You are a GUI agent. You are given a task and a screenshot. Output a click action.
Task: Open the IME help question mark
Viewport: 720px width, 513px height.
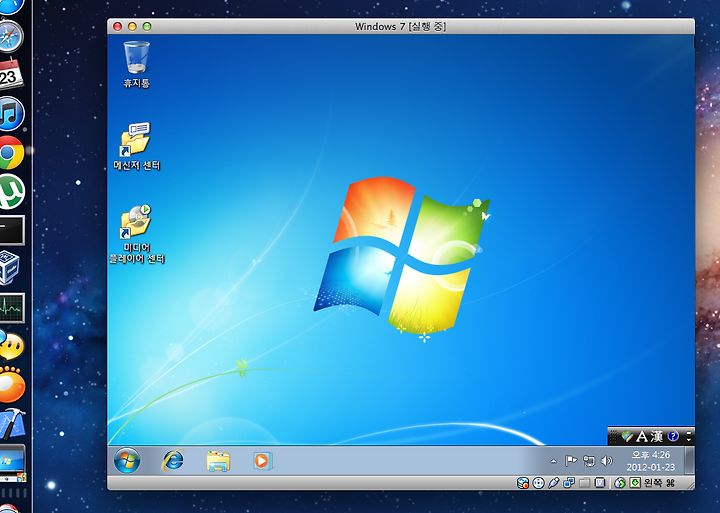tap(673, 436)
